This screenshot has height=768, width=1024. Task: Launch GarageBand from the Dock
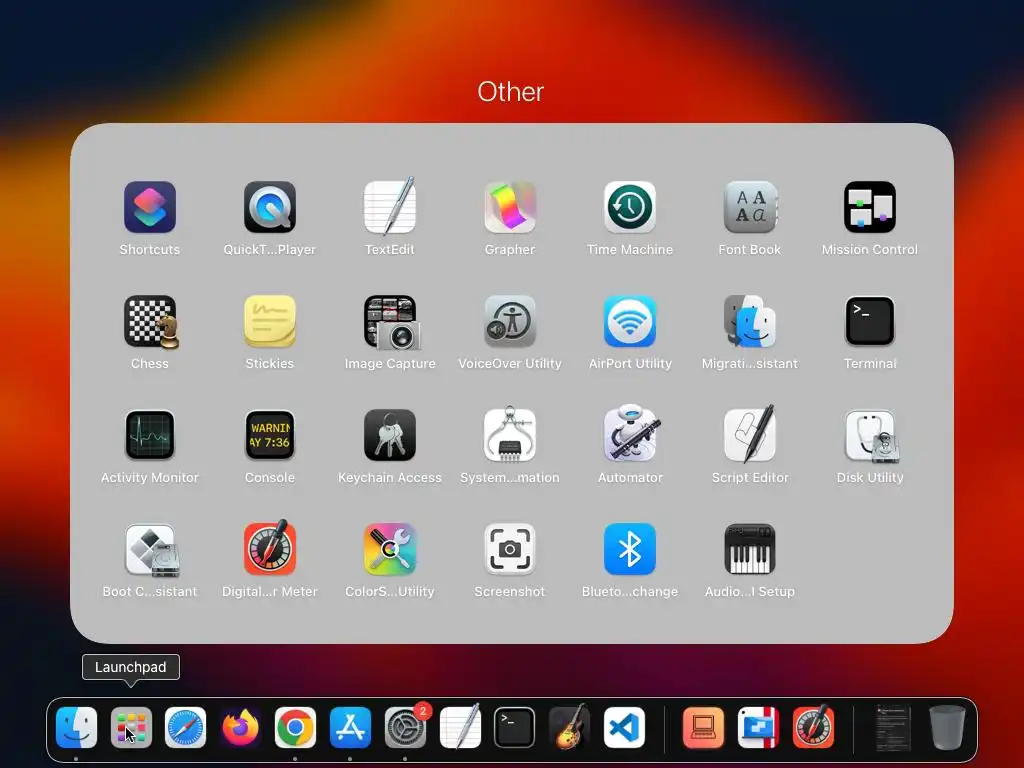(569, 726)
